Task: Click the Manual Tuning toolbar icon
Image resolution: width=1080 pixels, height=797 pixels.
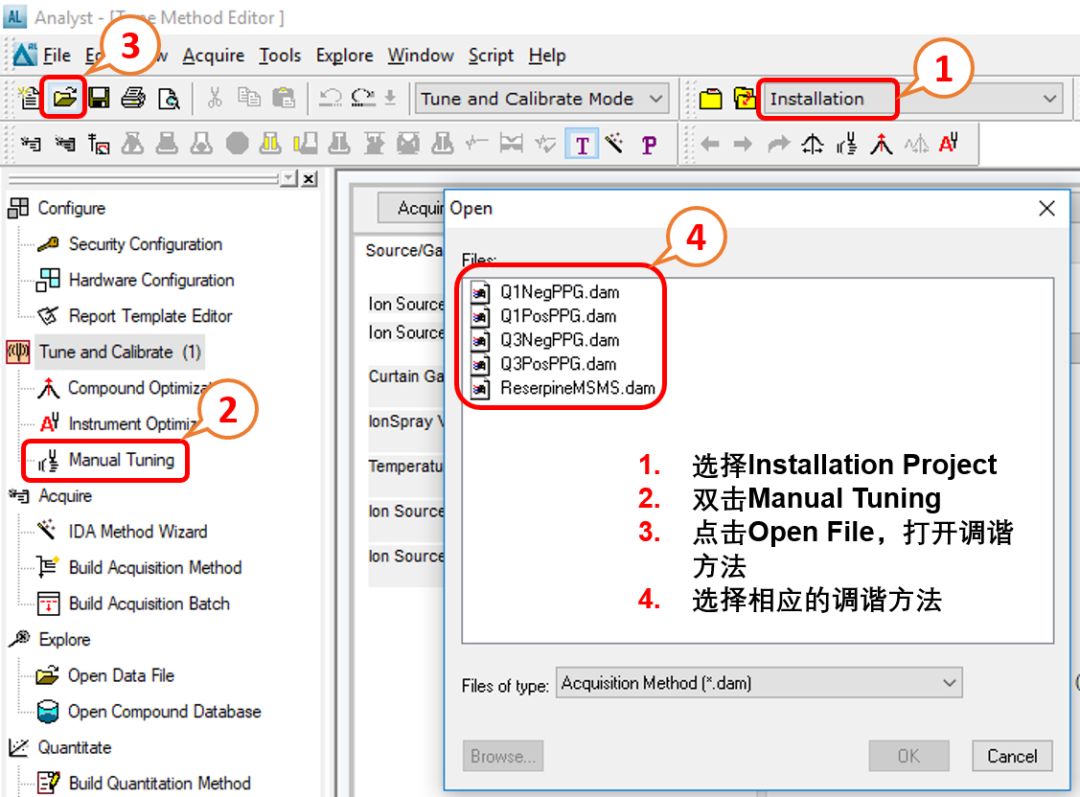Action: (847, 144)
